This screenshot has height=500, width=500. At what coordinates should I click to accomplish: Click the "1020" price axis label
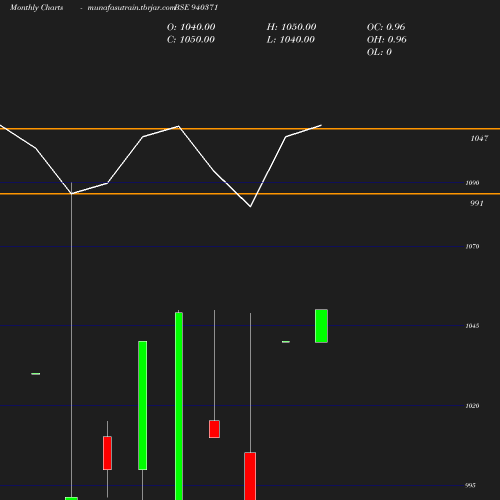[x=472, y=406]
